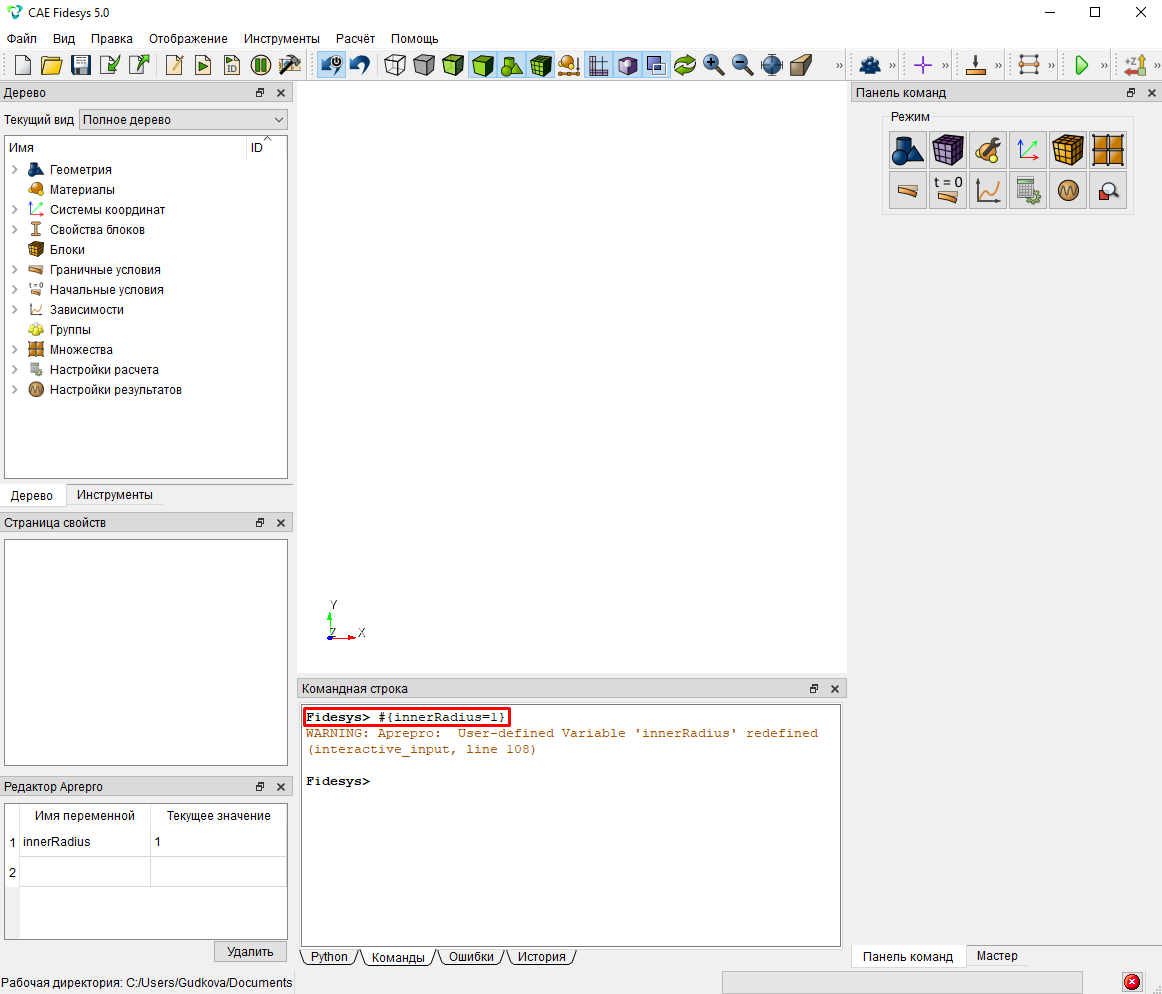Expand the Граничные условия tree node
Viewport: 1162px width, 994px height.
pyautogui.click(x=14, y=270)
